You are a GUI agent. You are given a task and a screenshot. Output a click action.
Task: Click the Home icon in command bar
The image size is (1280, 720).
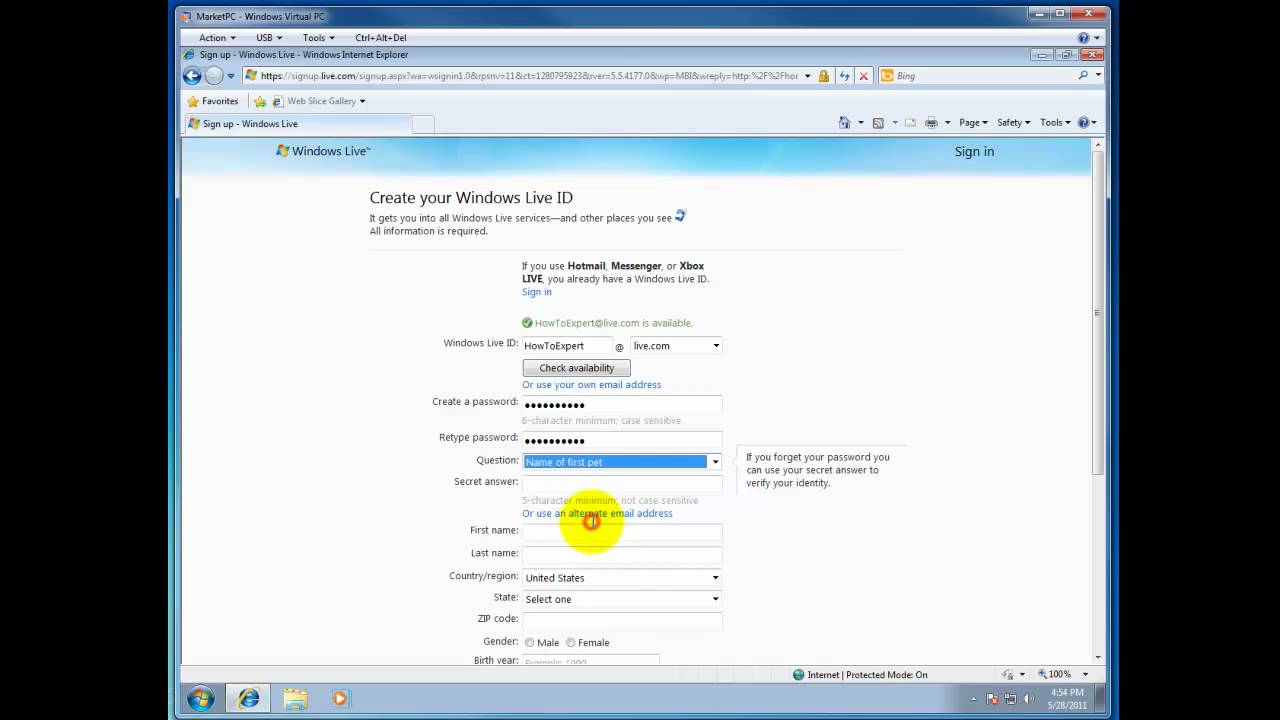(x=844, y=123)
